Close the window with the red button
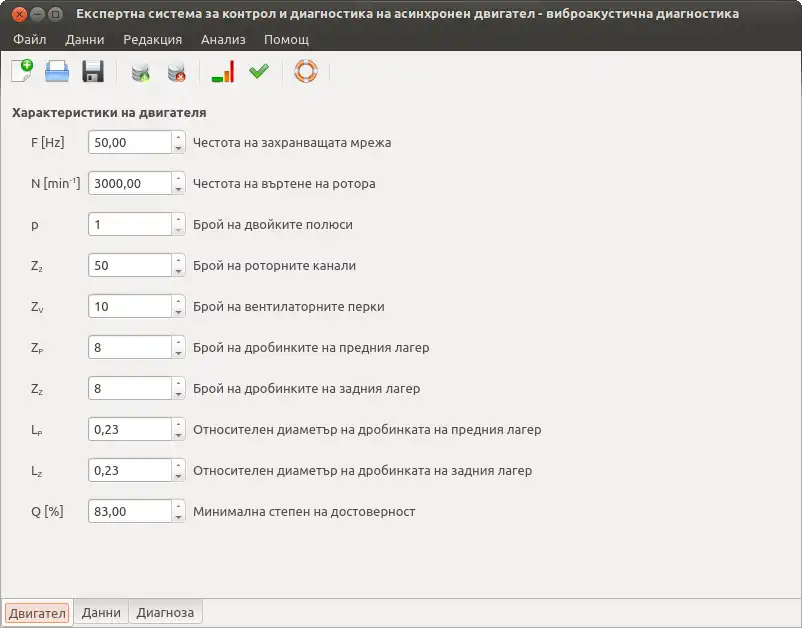This screenshot has height=628, width=802. (x=19, y=14)
